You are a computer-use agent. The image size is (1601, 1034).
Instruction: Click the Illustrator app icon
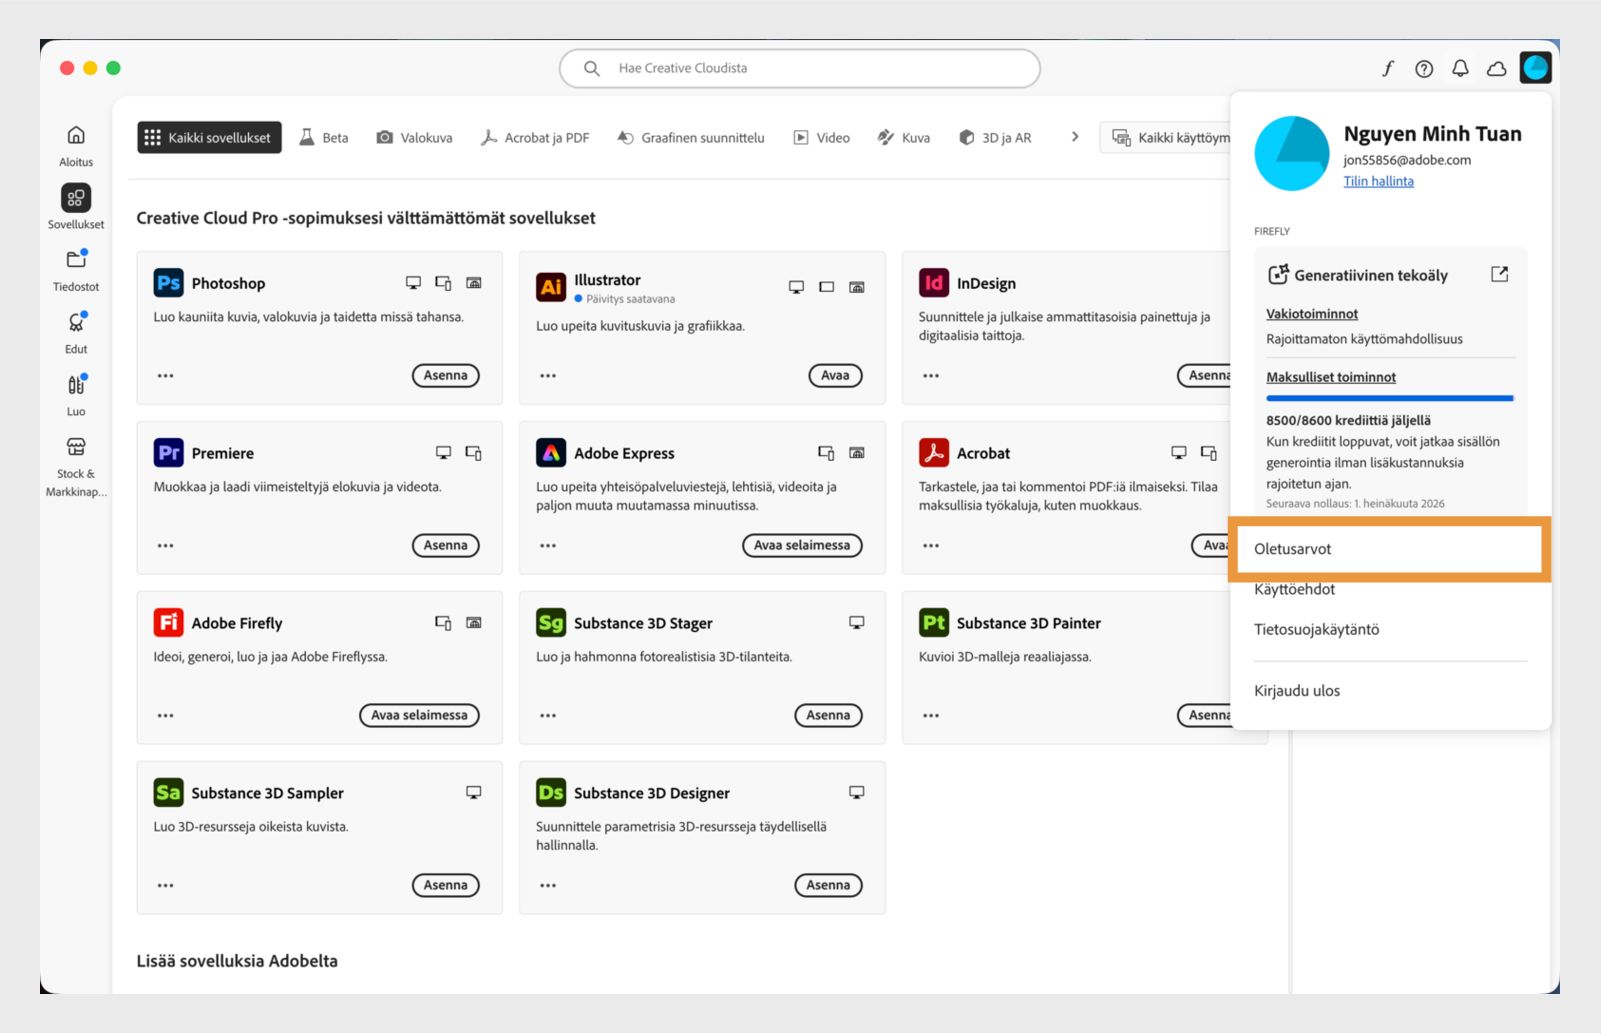(x=551, y=287)
